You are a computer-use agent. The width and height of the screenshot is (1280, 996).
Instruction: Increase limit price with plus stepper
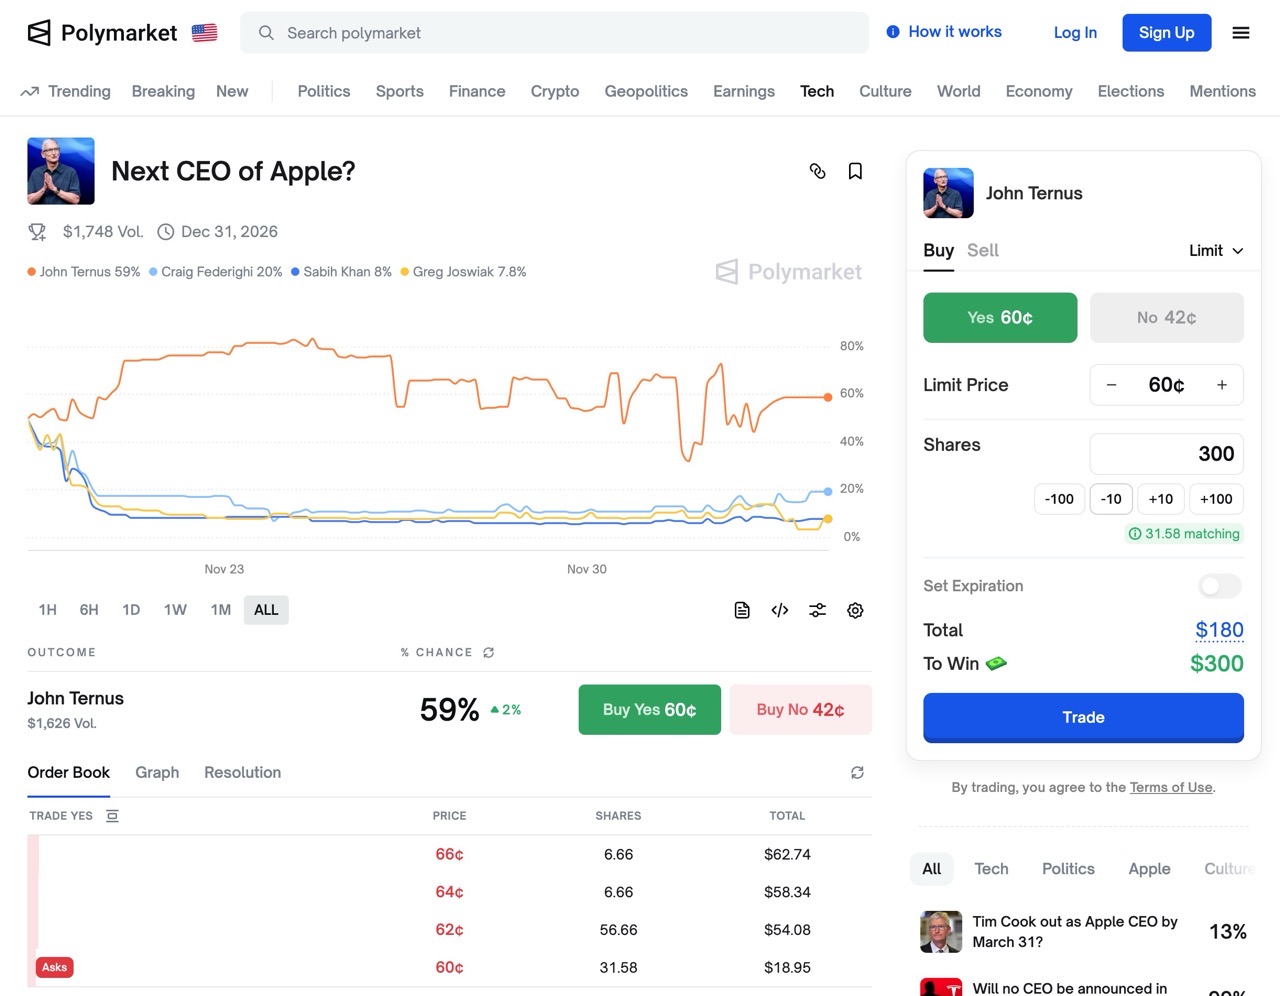[1222, 385]
